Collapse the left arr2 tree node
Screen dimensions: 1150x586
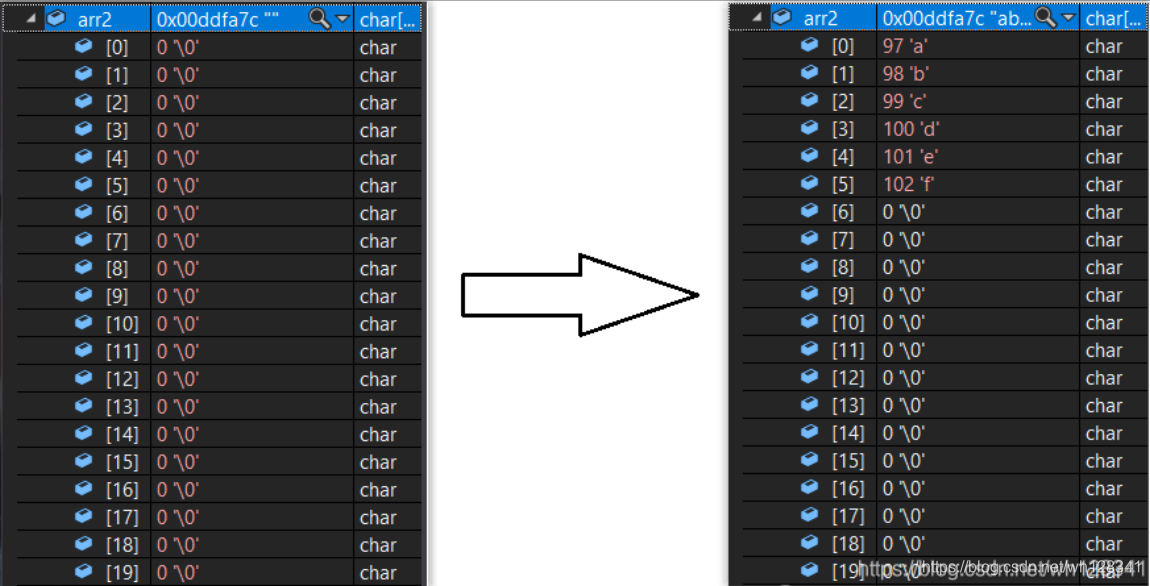click(x=31, y=19)
